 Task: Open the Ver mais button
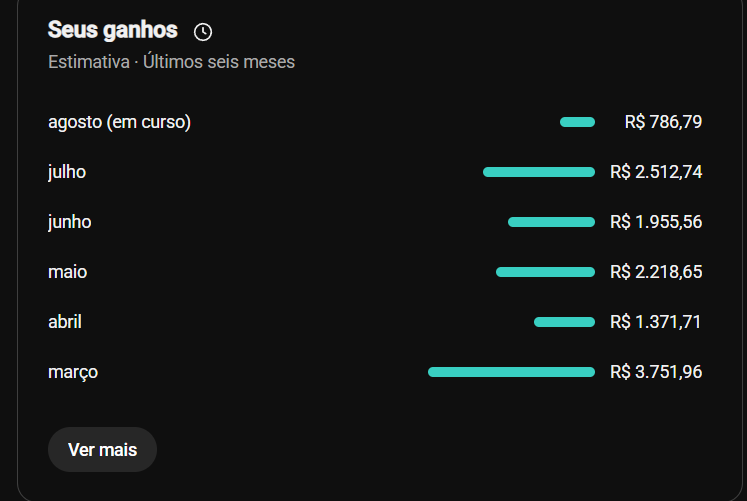point(102,450)
